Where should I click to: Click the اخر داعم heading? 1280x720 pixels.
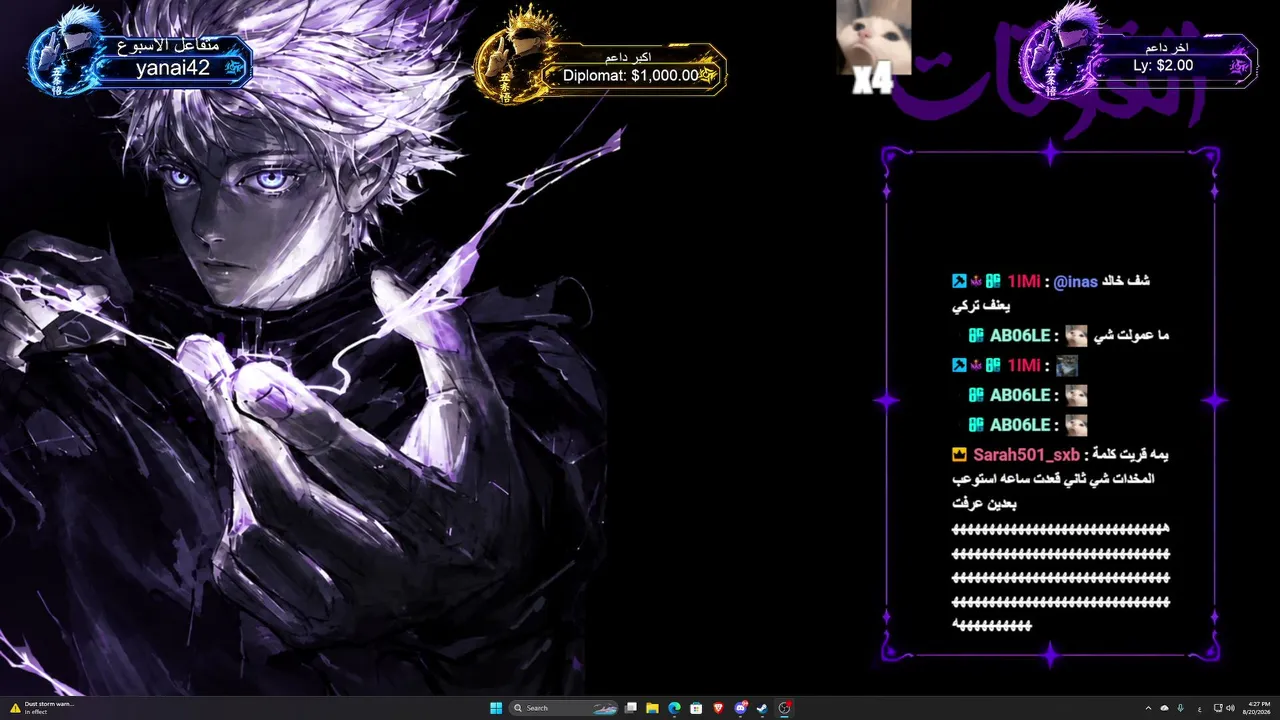[x=1166, y=47]
